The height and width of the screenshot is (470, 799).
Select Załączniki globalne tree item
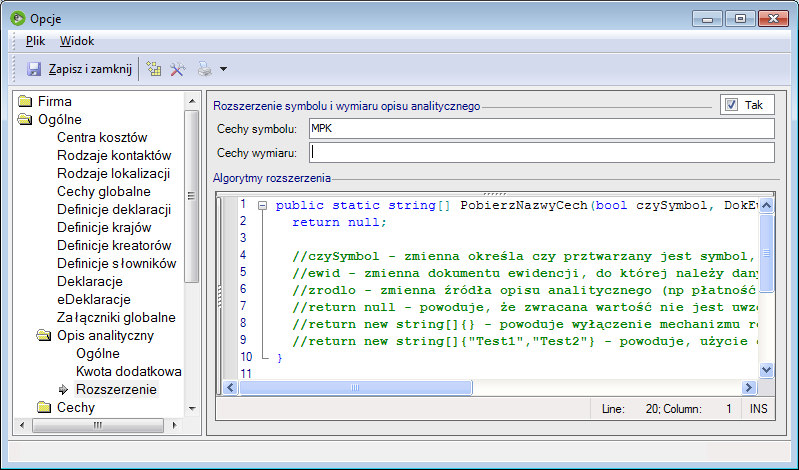point(116,318)
